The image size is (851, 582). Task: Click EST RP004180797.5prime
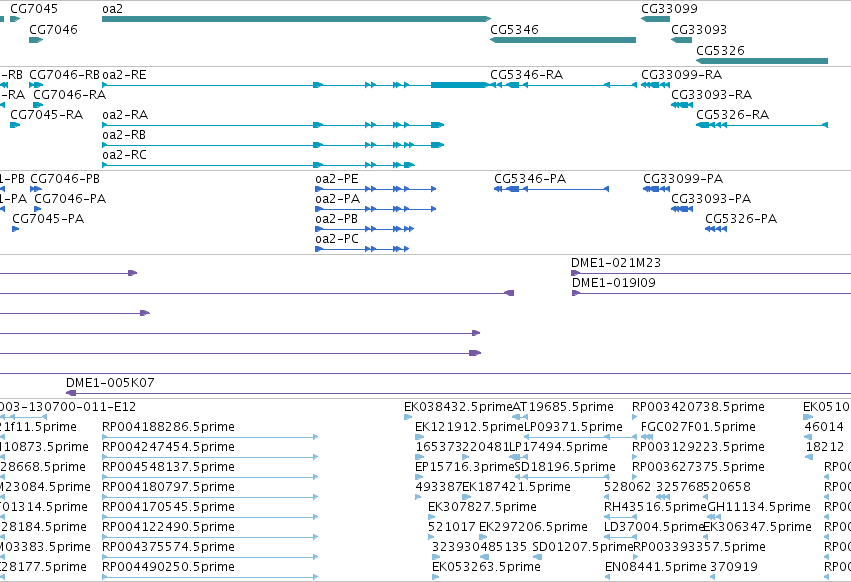tap(168, 488)
